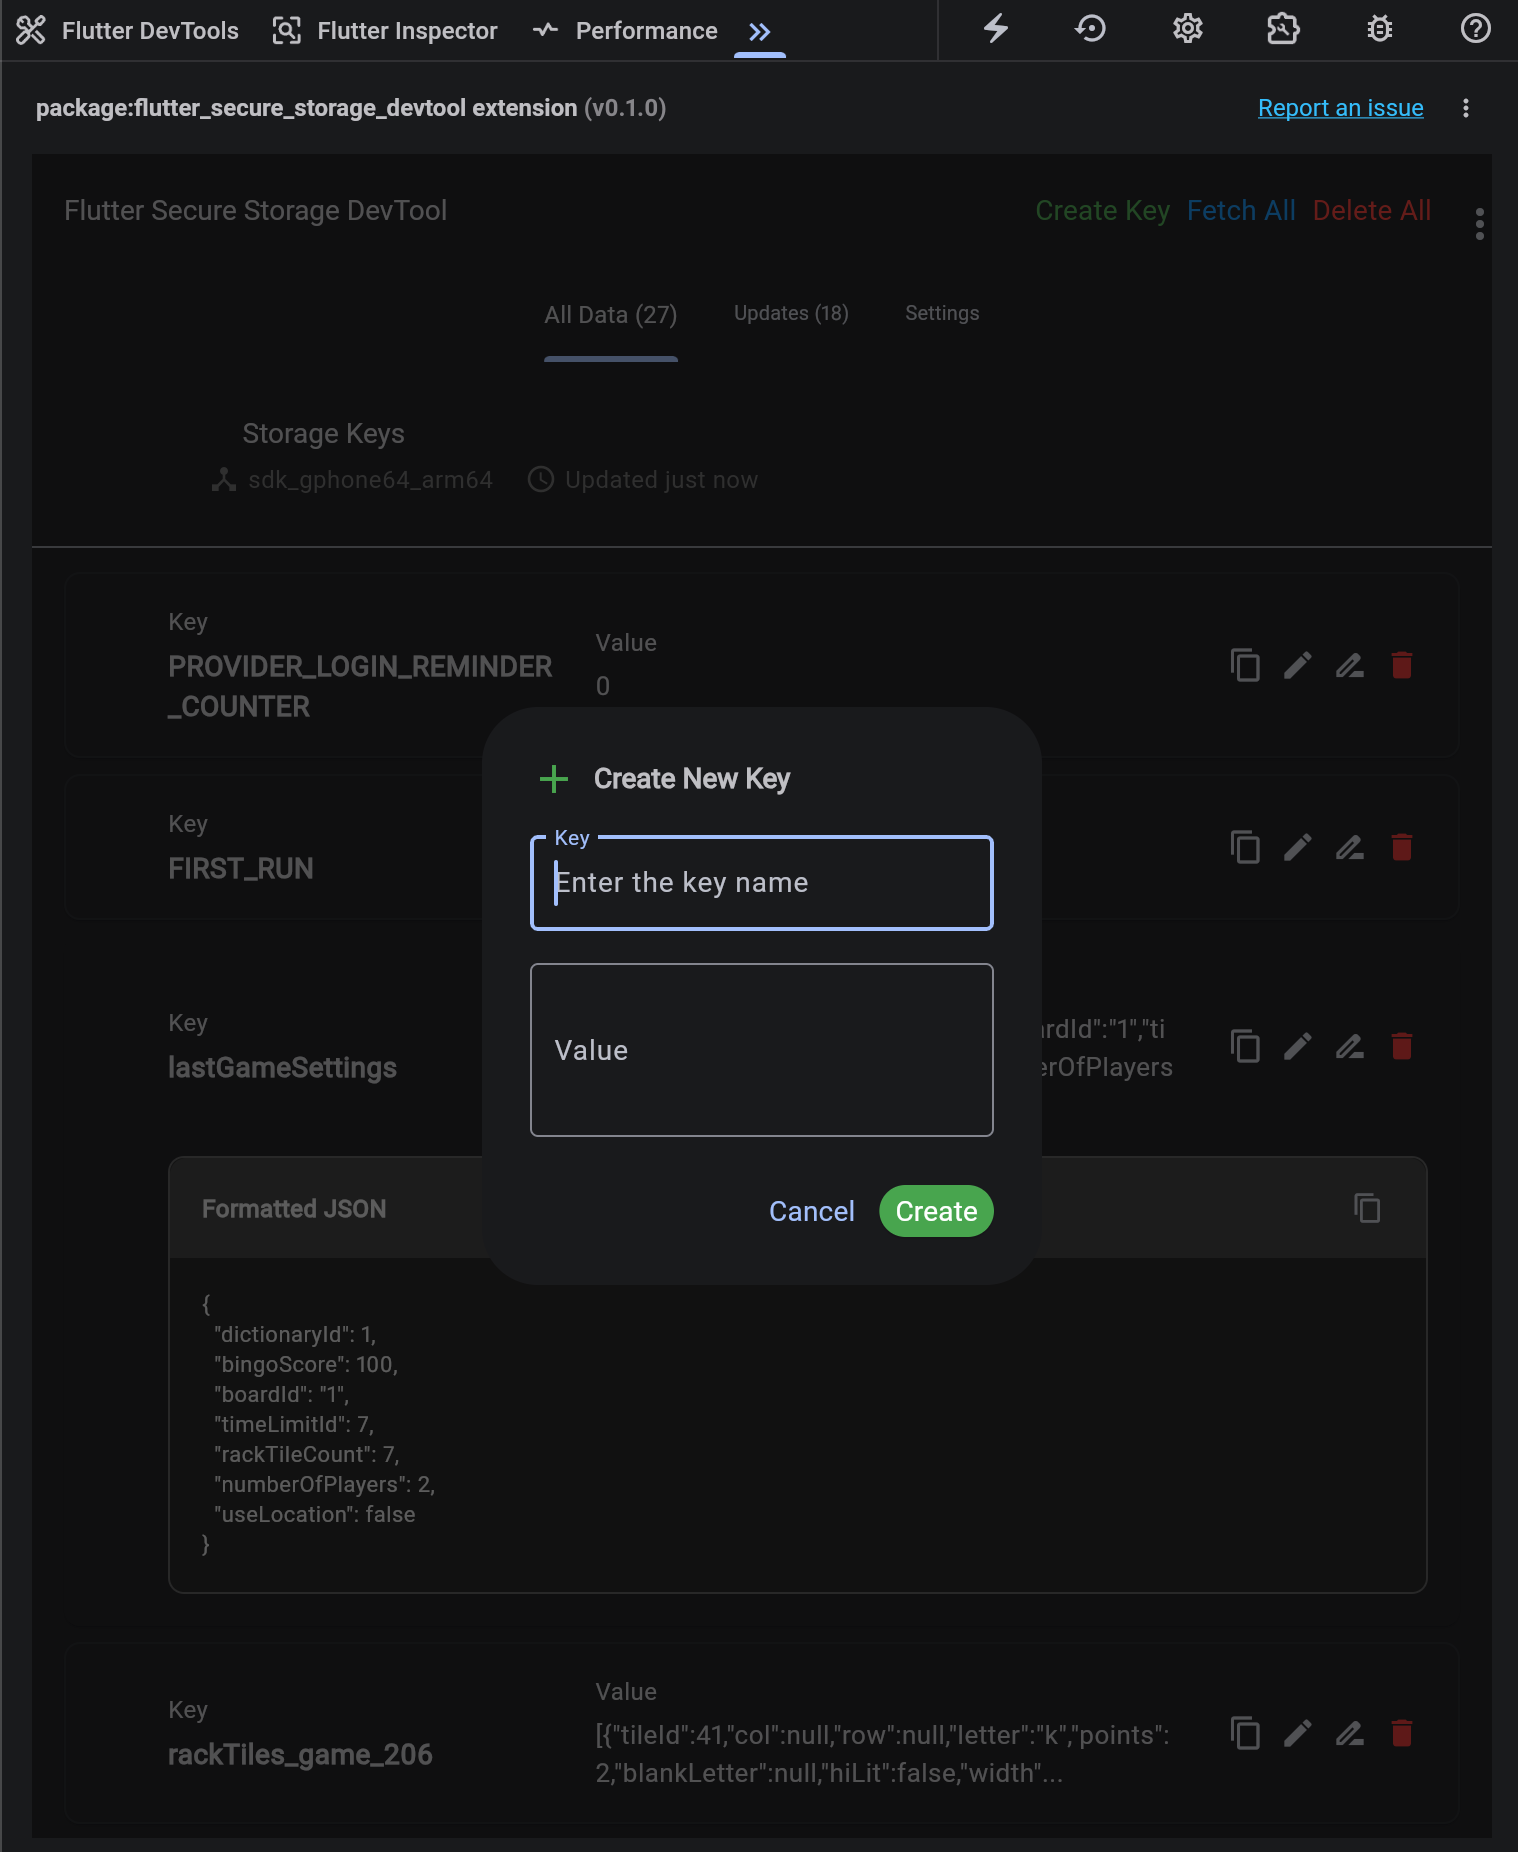Click Create Key in the toolbar

[x=1102, y=211]
